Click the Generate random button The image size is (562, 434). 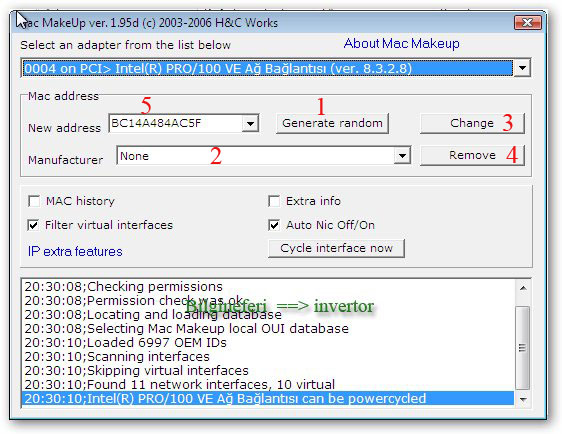(332, 124)
